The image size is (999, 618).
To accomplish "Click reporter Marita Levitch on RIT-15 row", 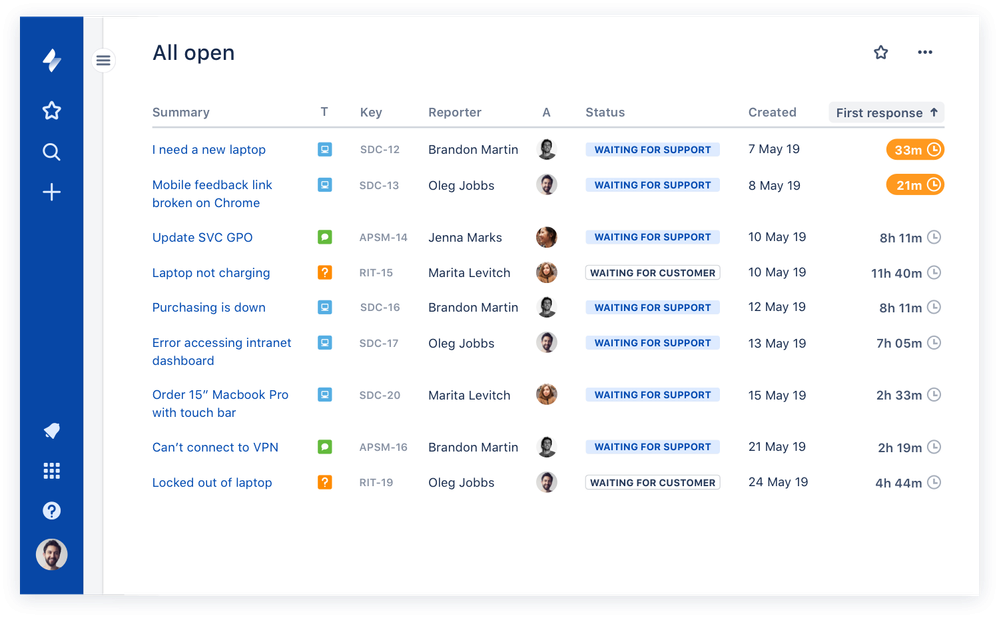I will 469,273.
